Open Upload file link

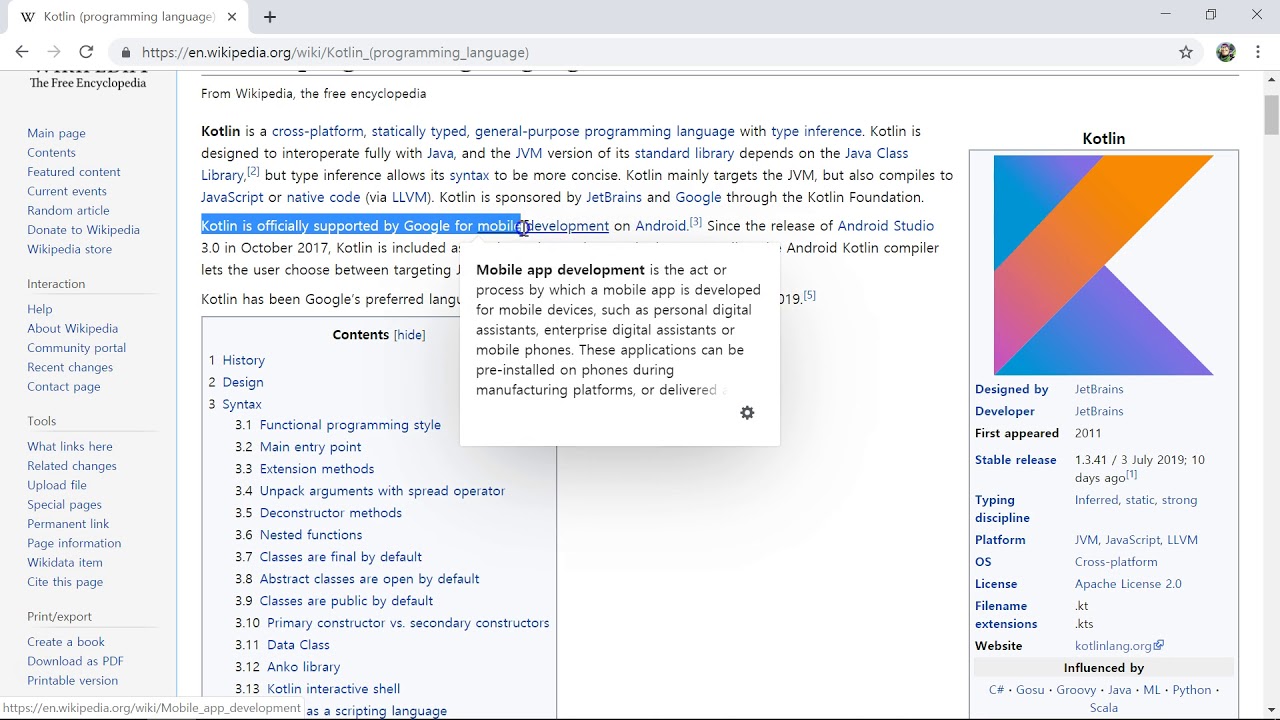click(57, 485)
